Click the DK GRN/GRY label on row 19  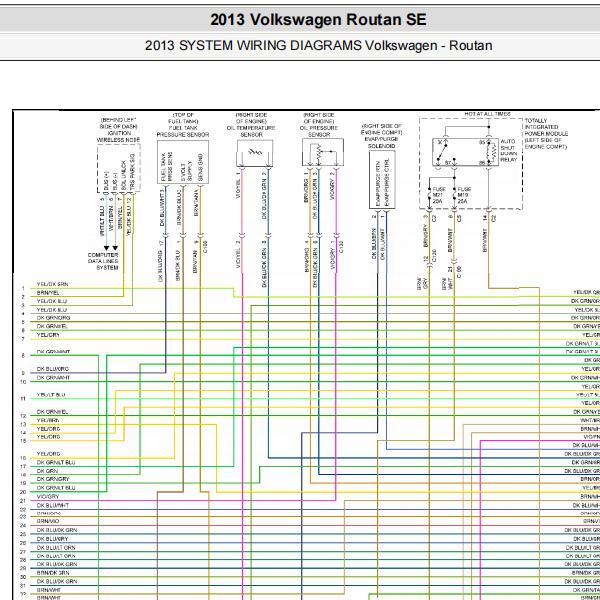tap(53, 479)
